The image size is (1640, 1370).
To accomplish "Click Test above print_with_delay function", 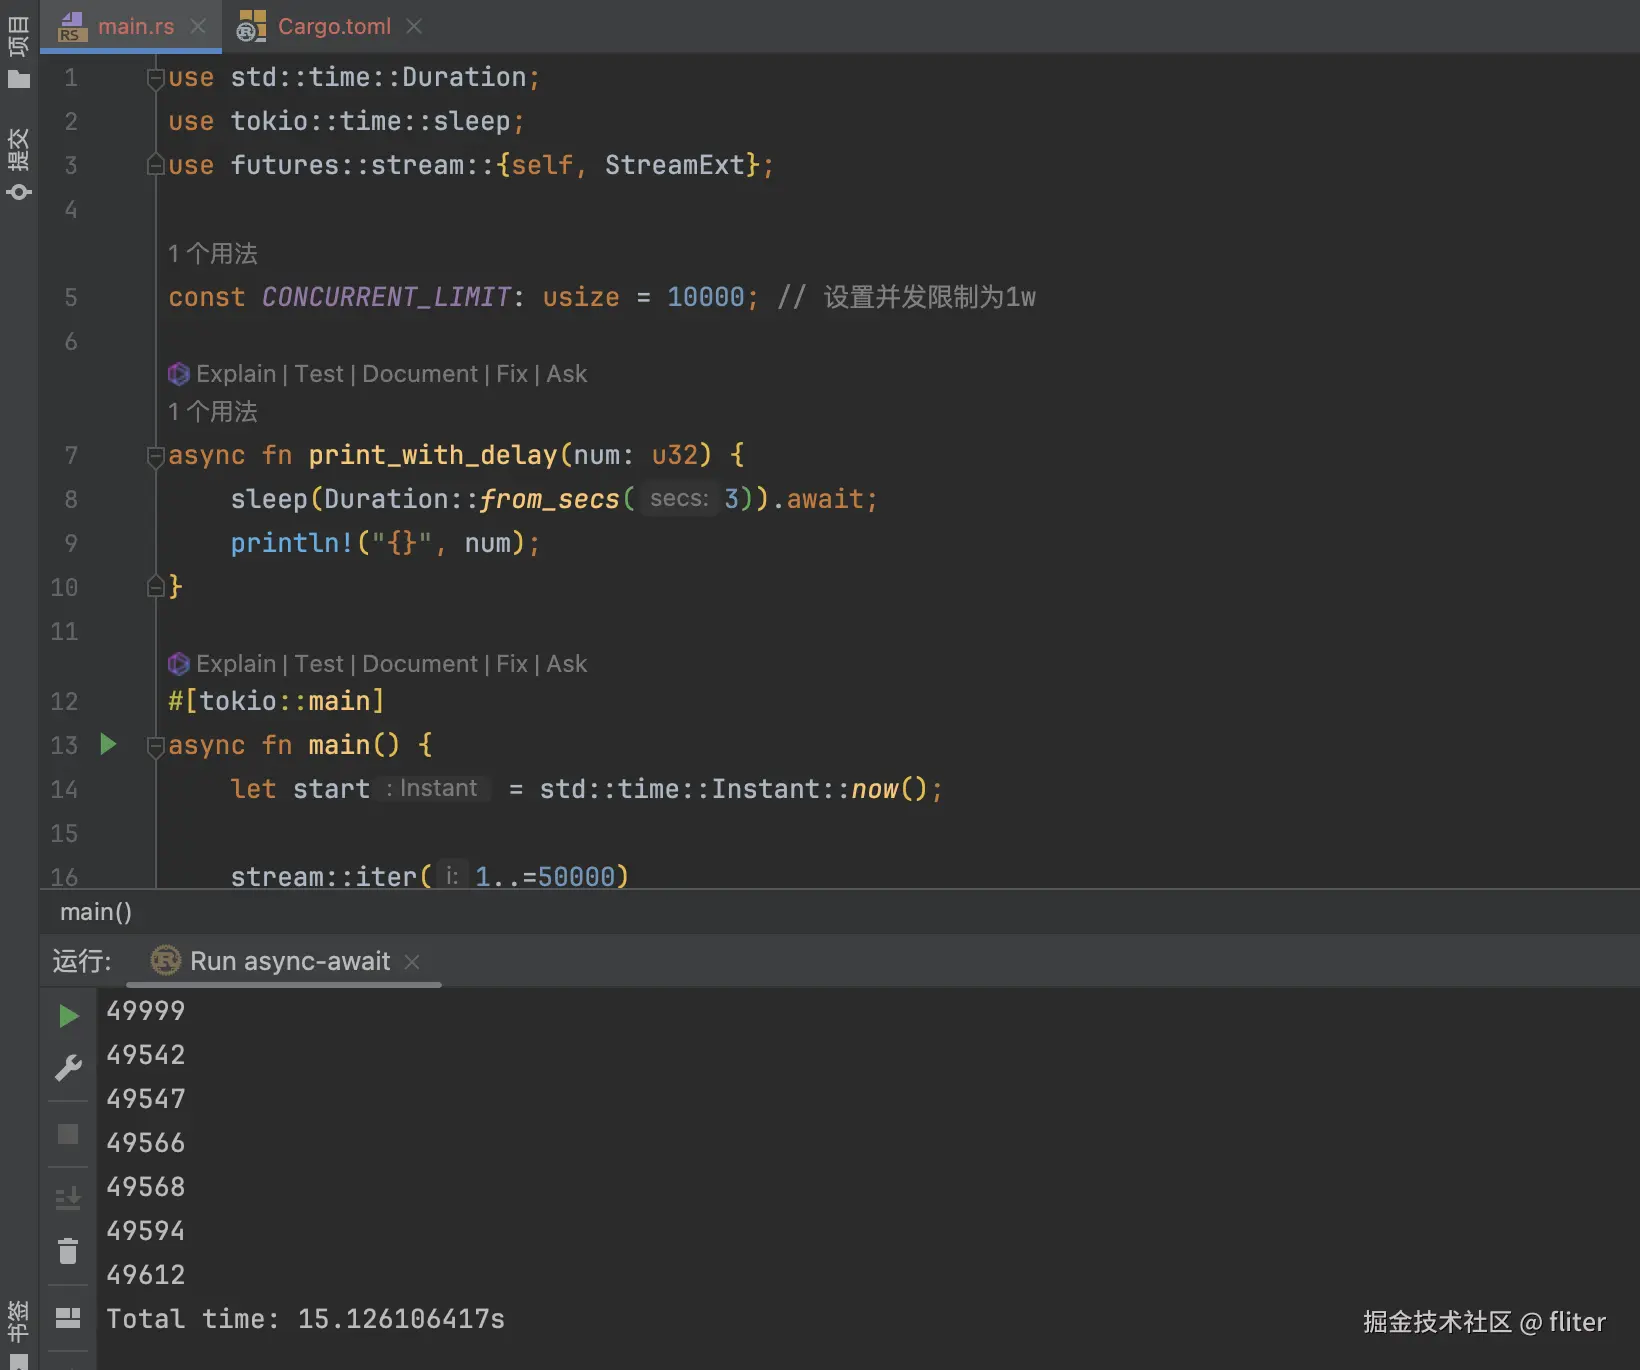I will click(319, 374).
